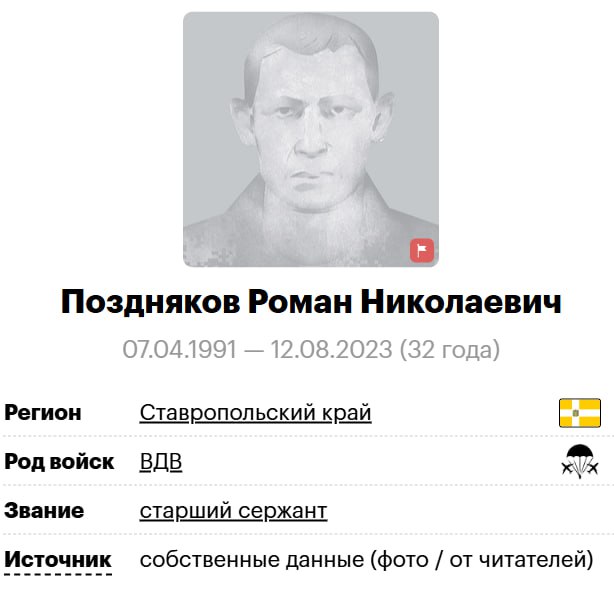Click the death date 12.08.2023

(331, 350)
